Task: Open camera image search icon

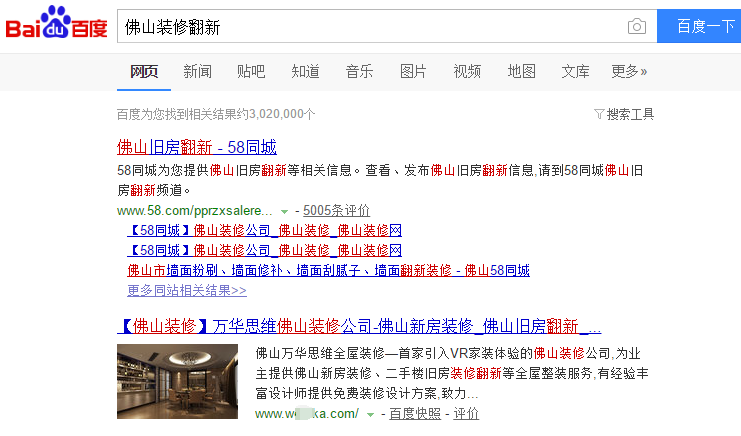Action: pos(637,26)
